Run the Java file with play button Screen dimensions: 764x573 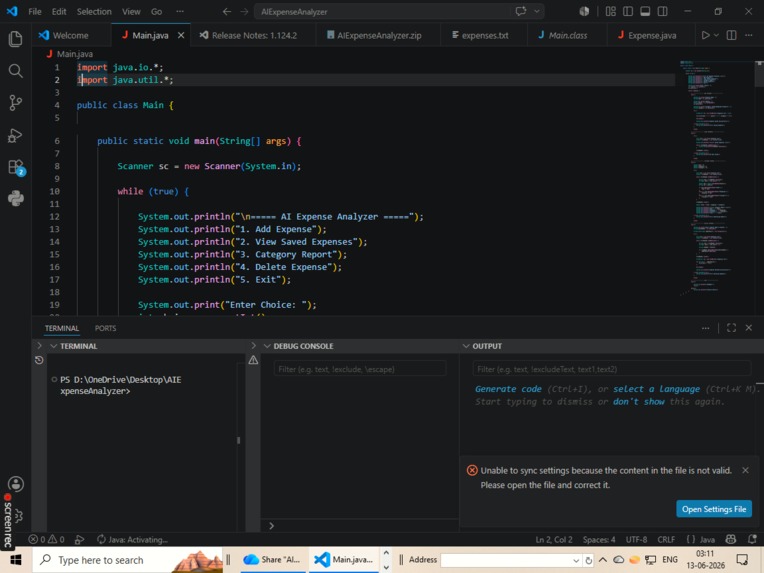(705, 35)
